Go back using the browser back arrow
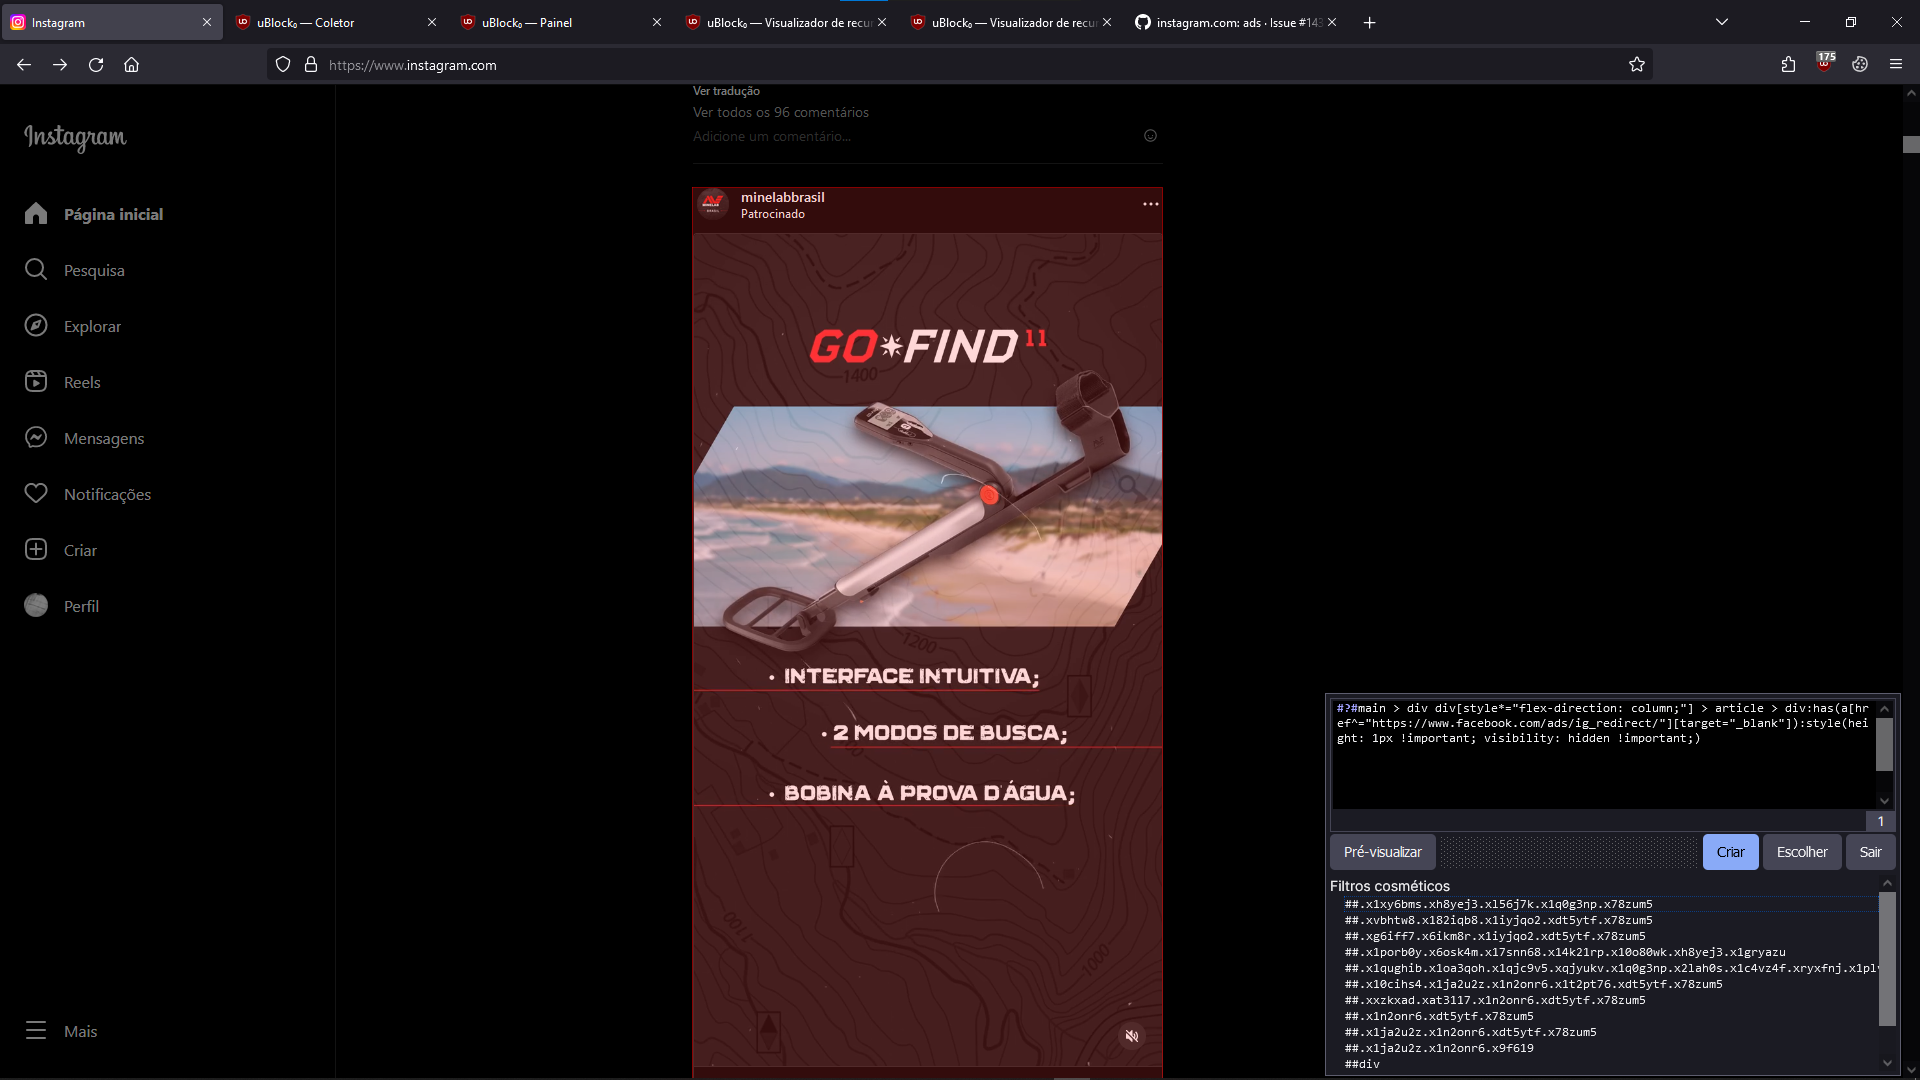This screenshot has height=1080, width=1920. 23,64
